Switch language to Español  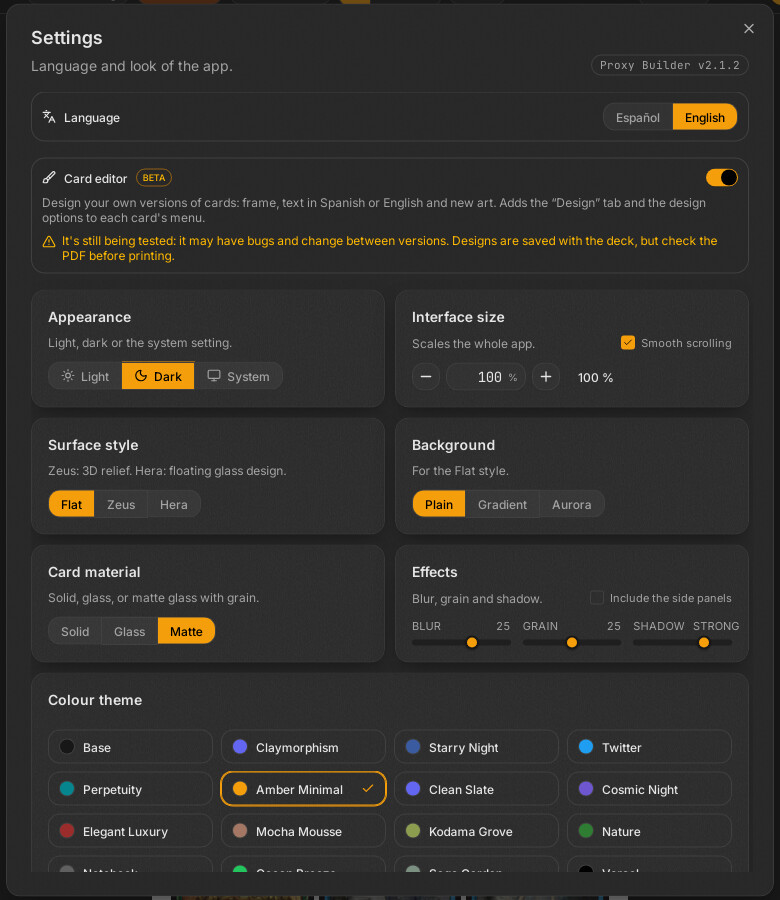638,118
